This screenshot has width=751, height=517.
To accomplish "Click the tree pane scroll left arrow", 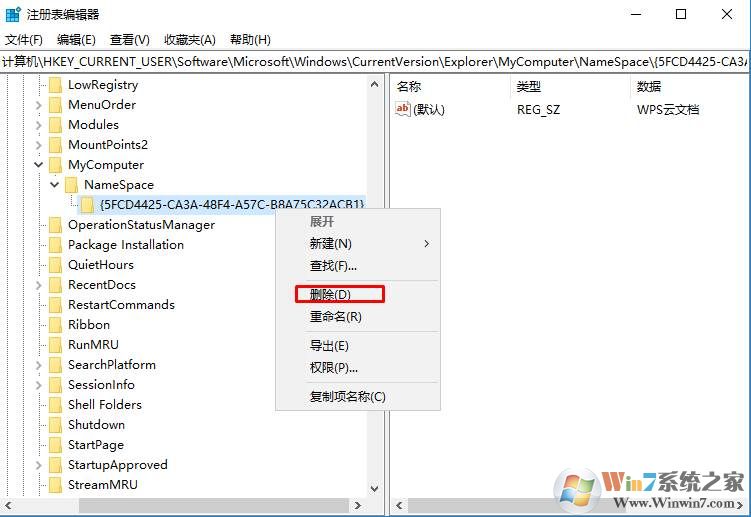I will pyautogui.click(x=8, y=506).
